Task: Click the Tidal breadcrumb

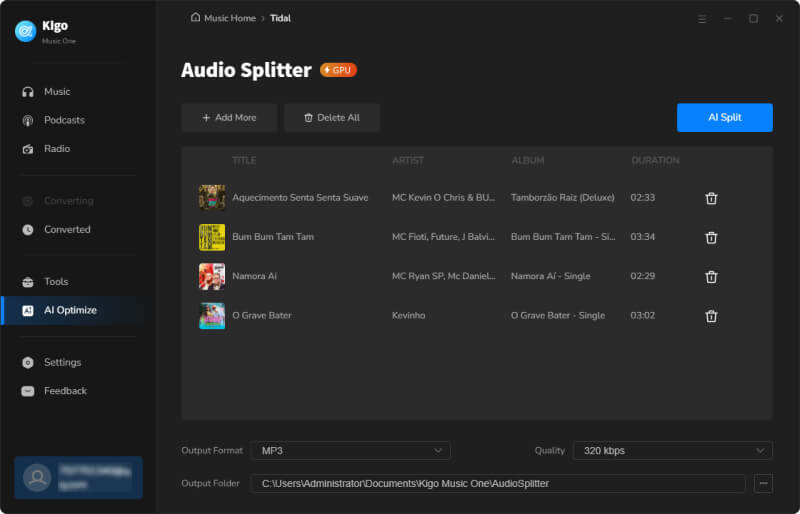Action: [x=280, y=18]
